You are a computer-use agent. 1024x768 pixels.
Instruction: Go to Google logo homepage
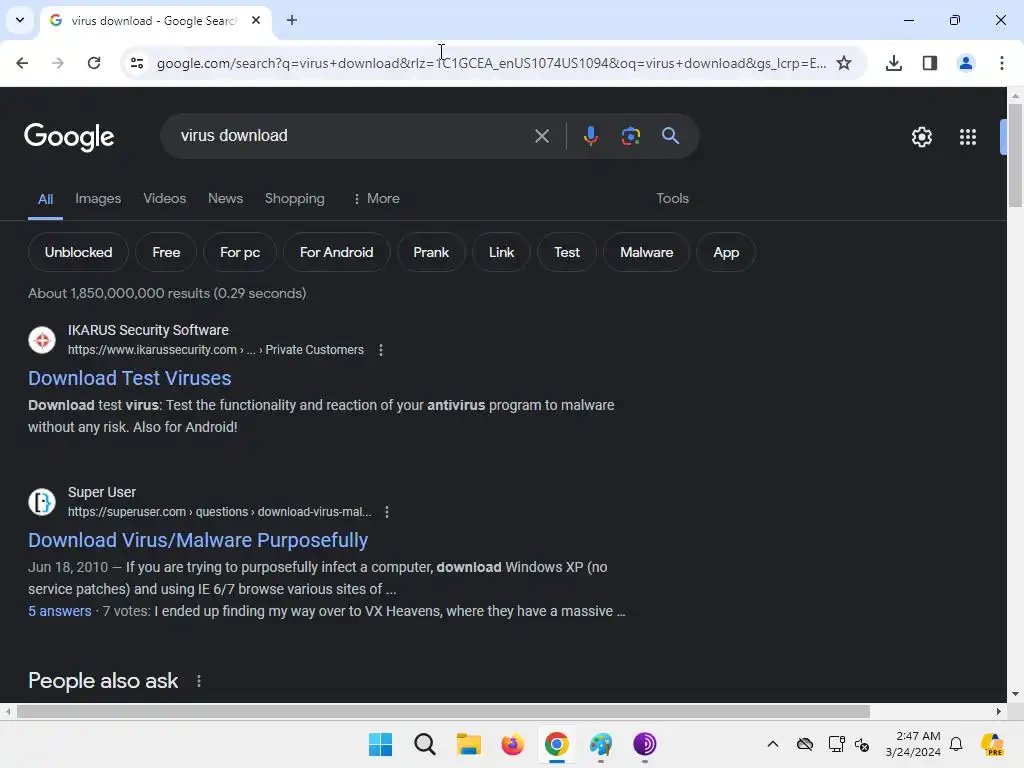coord(69,136)
